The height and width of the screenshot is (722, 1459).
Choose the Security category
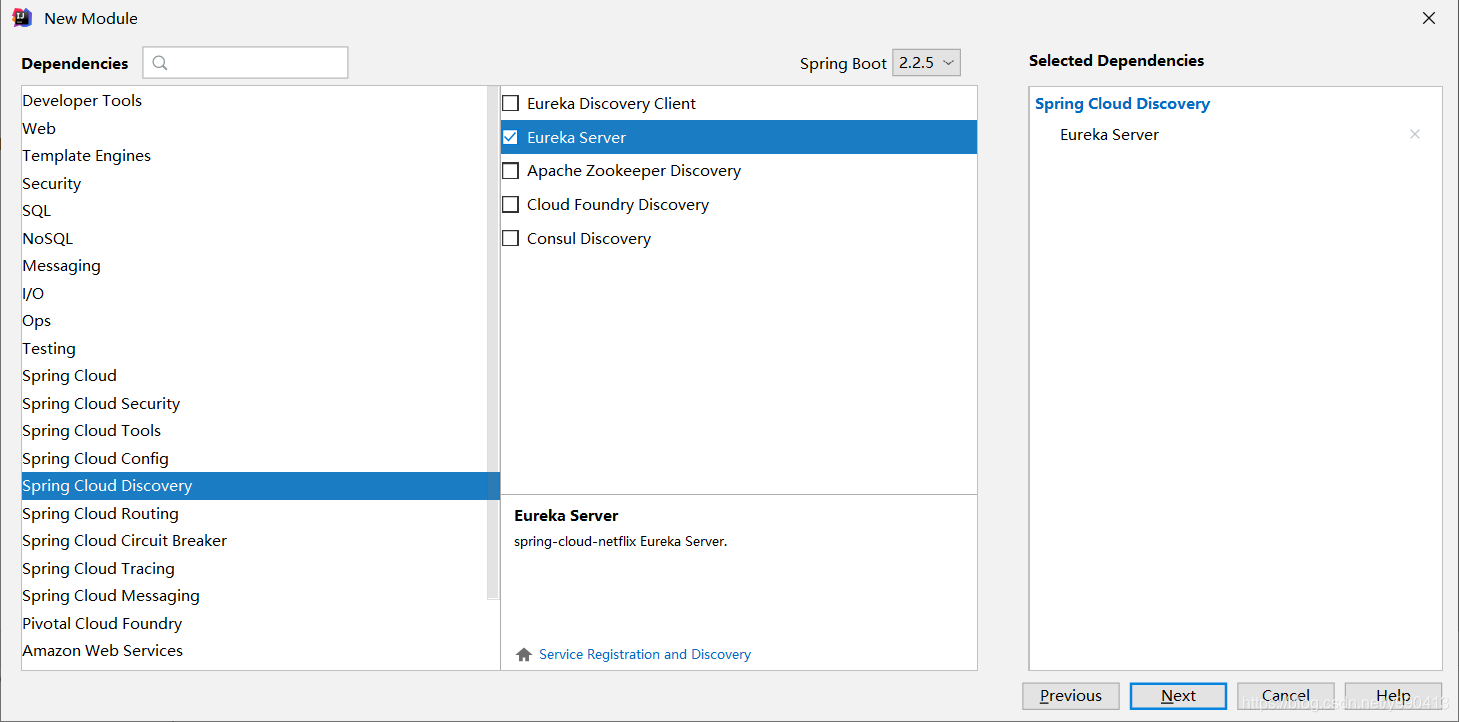[x=254, y=183]
